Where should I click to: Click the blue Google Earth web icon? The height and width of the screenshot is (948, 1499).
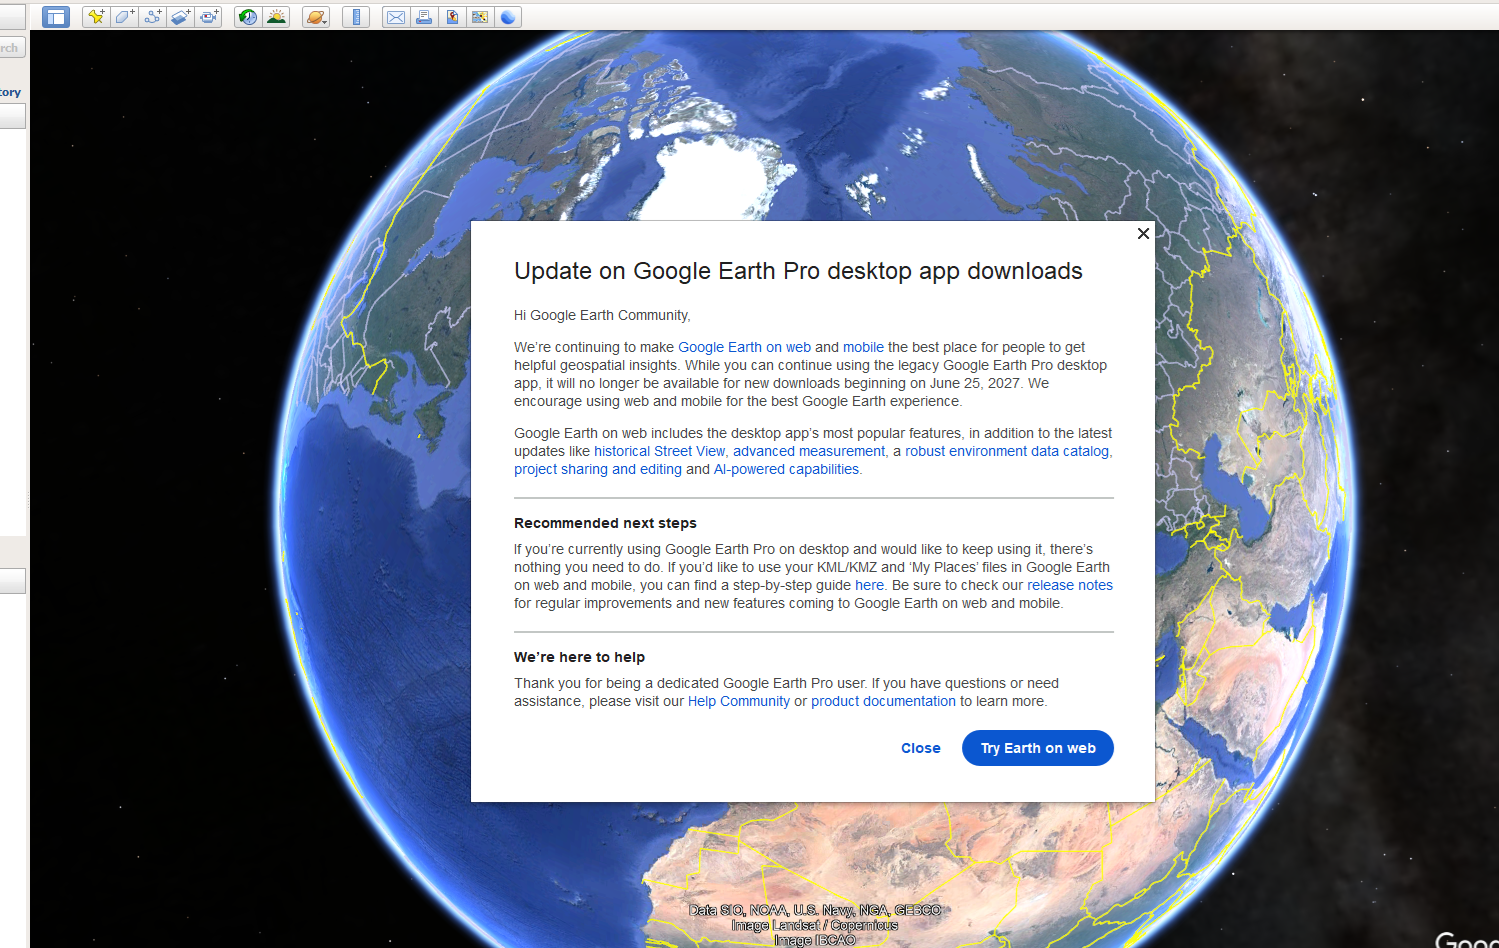point(508,17)
